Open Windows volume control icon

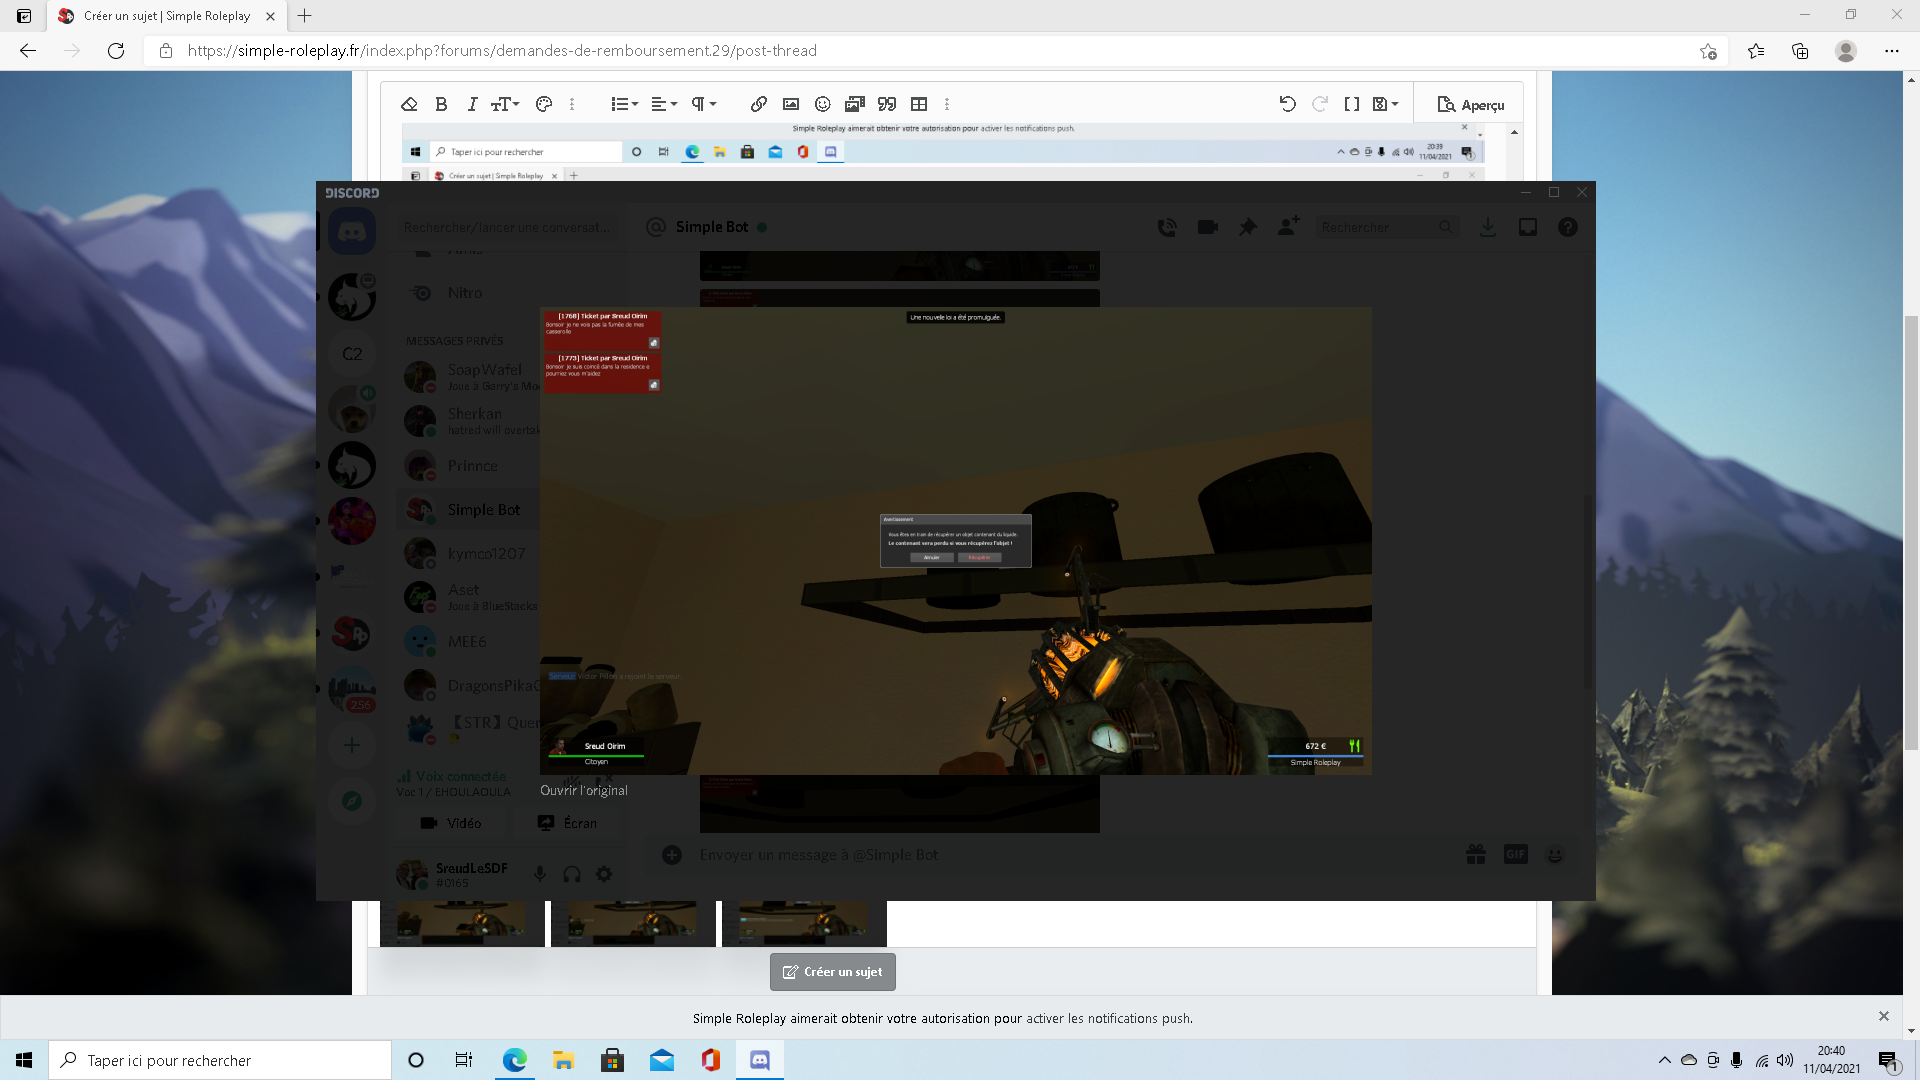1785,1060
